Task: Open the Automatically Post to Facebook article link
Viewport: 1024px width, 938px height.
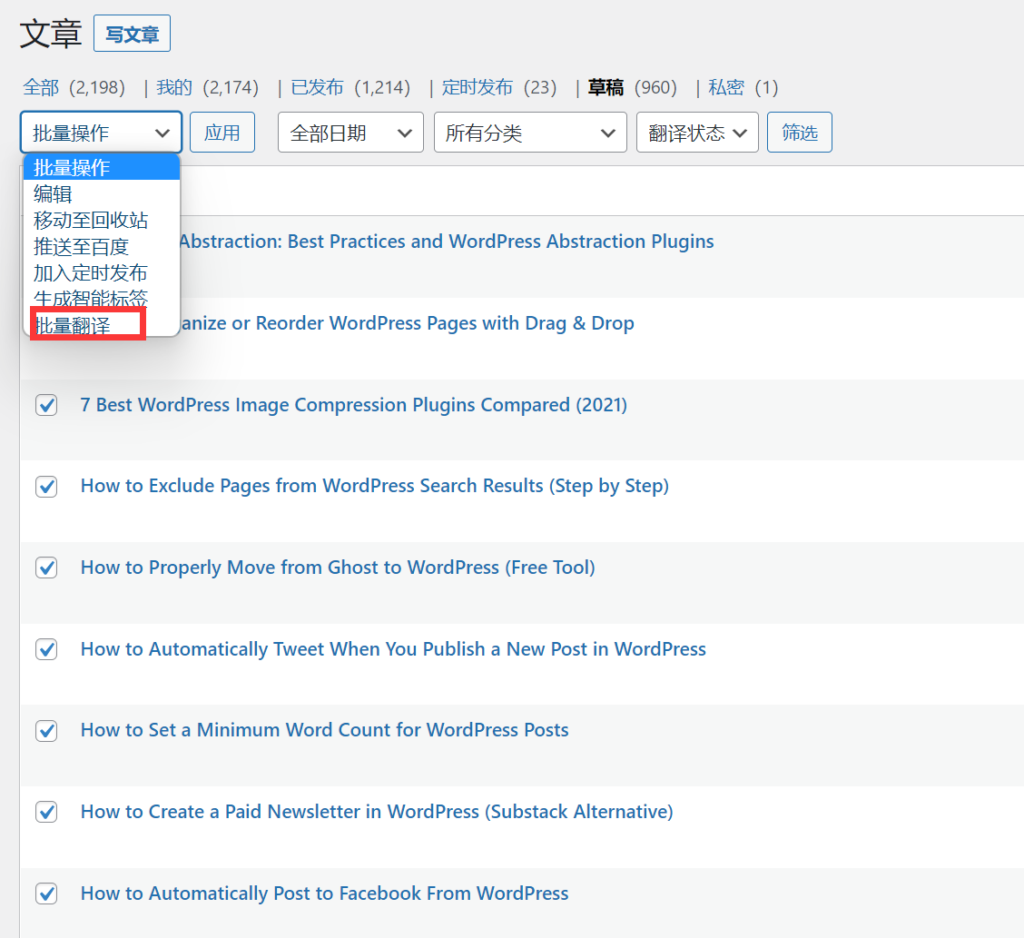Action: pos(324,893)
